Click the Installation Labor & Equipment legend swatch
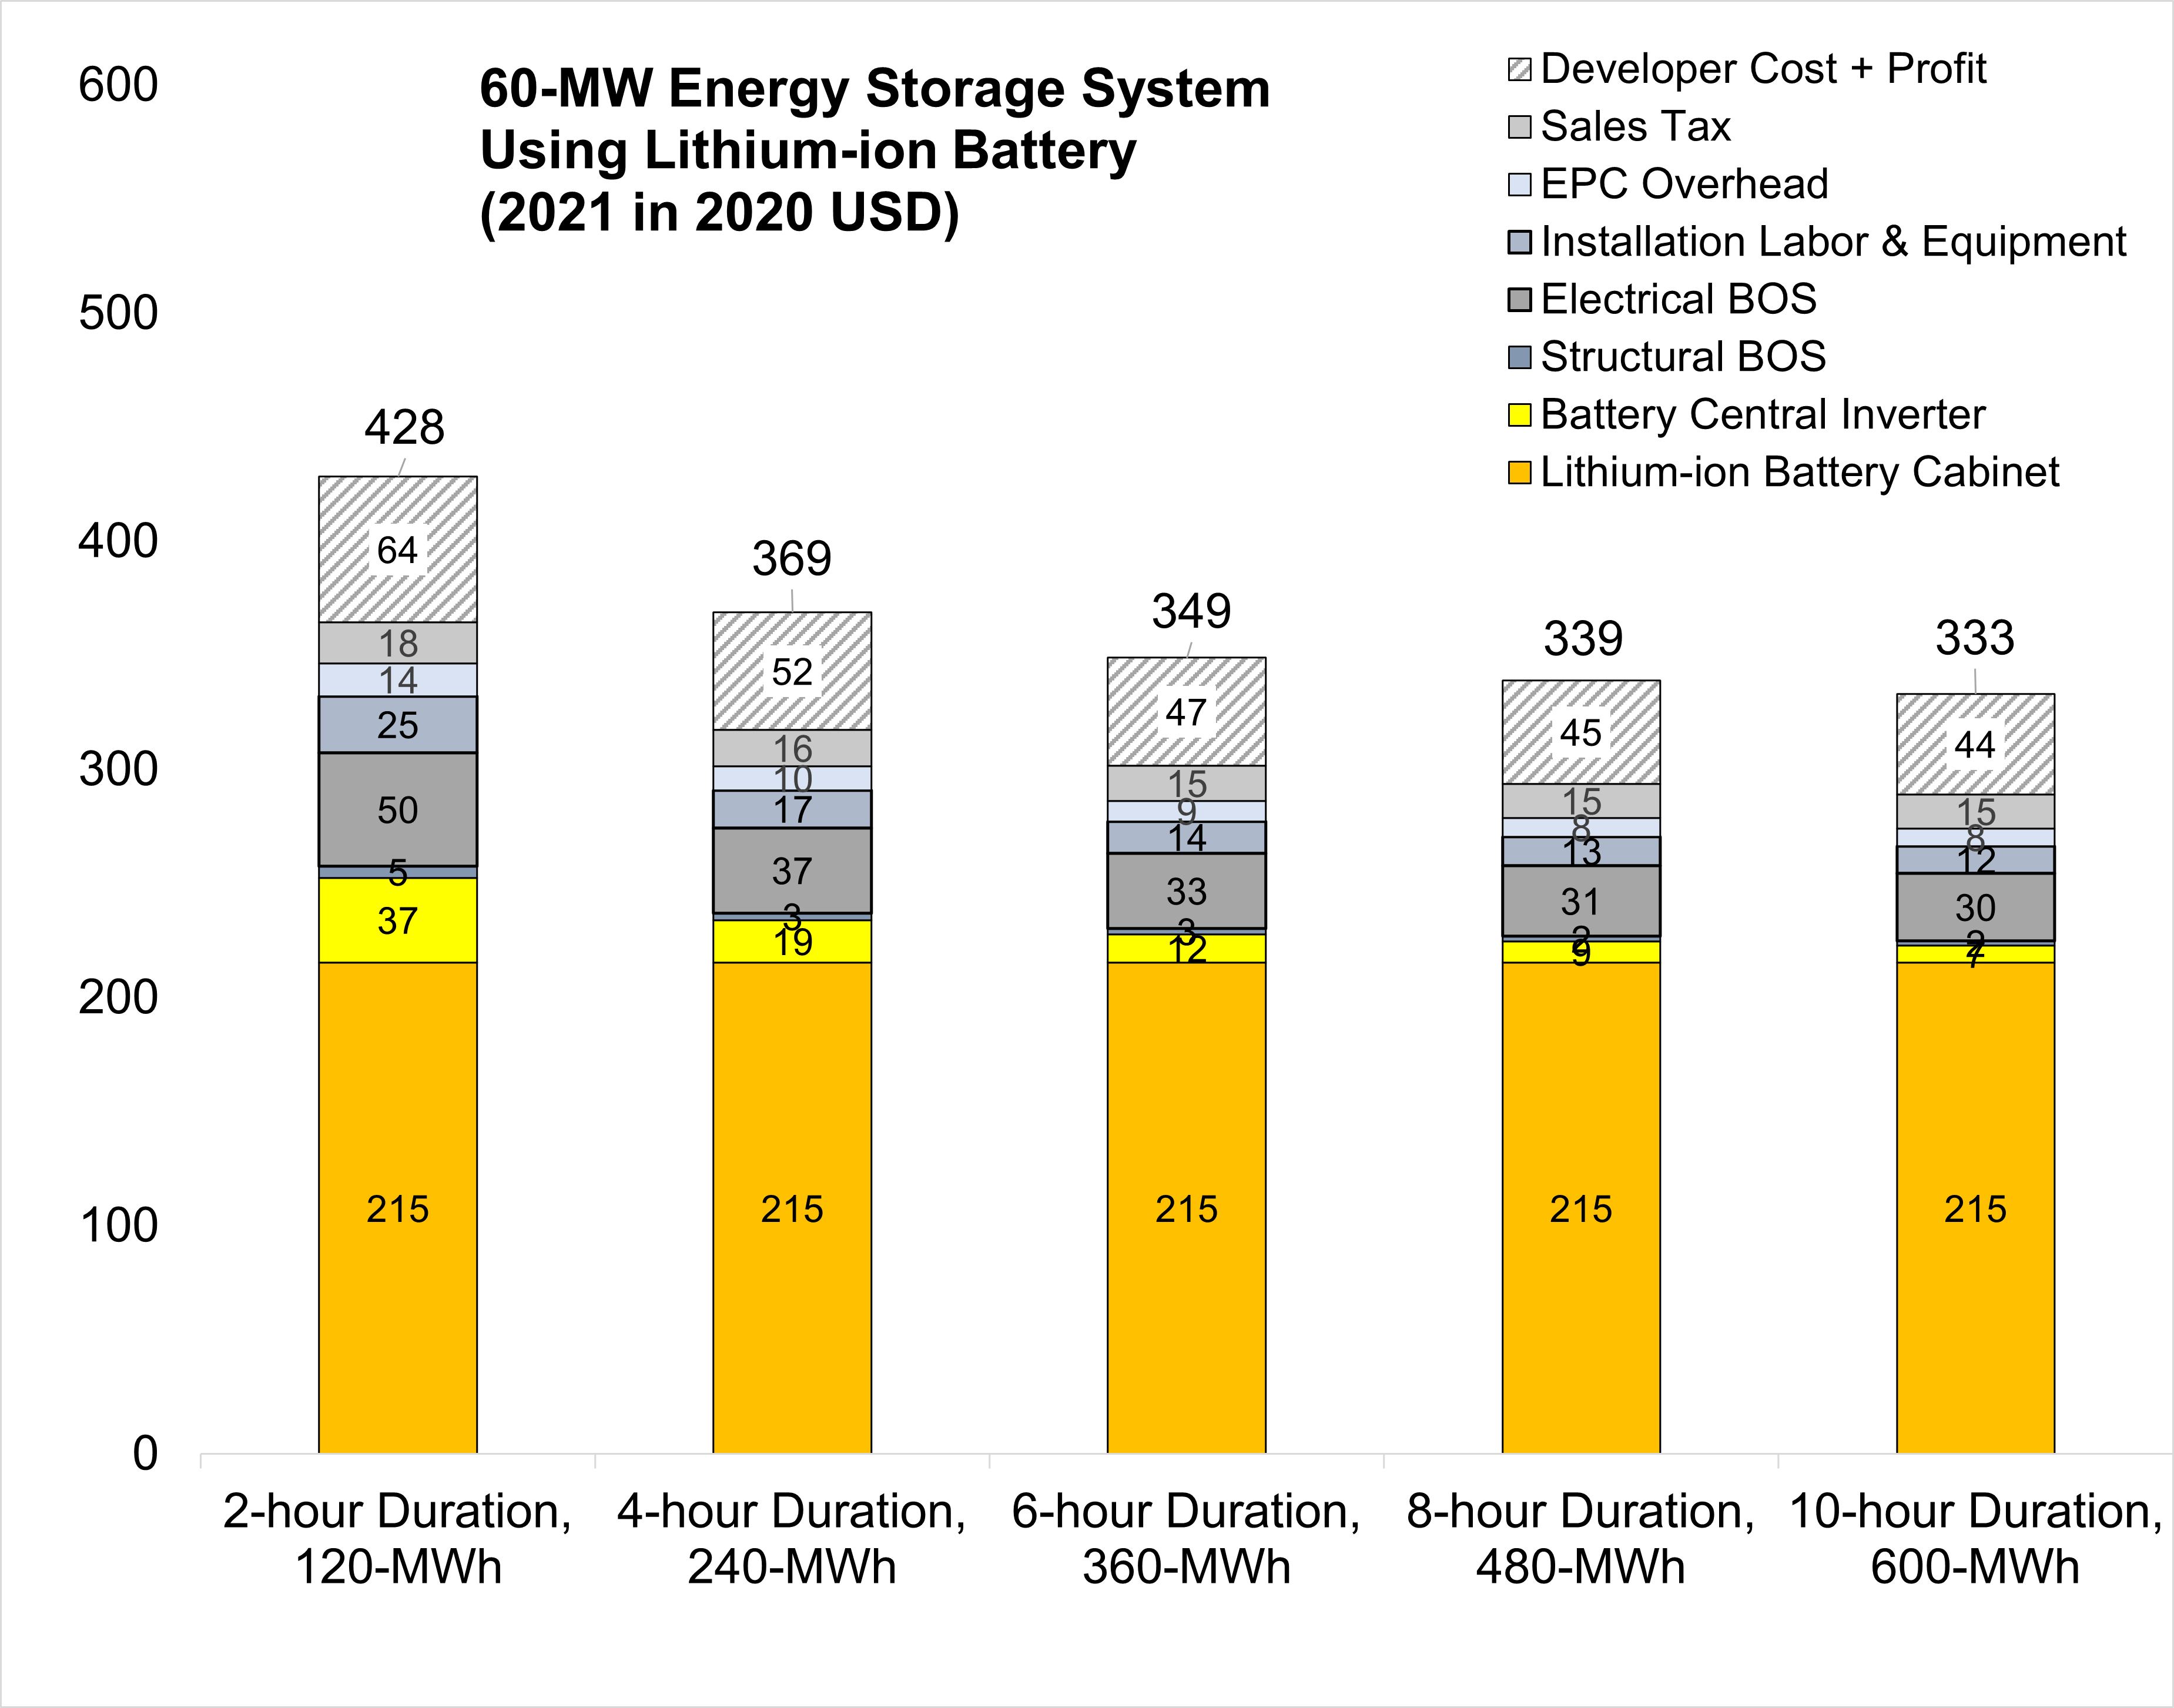 (x=1519, y=242)
